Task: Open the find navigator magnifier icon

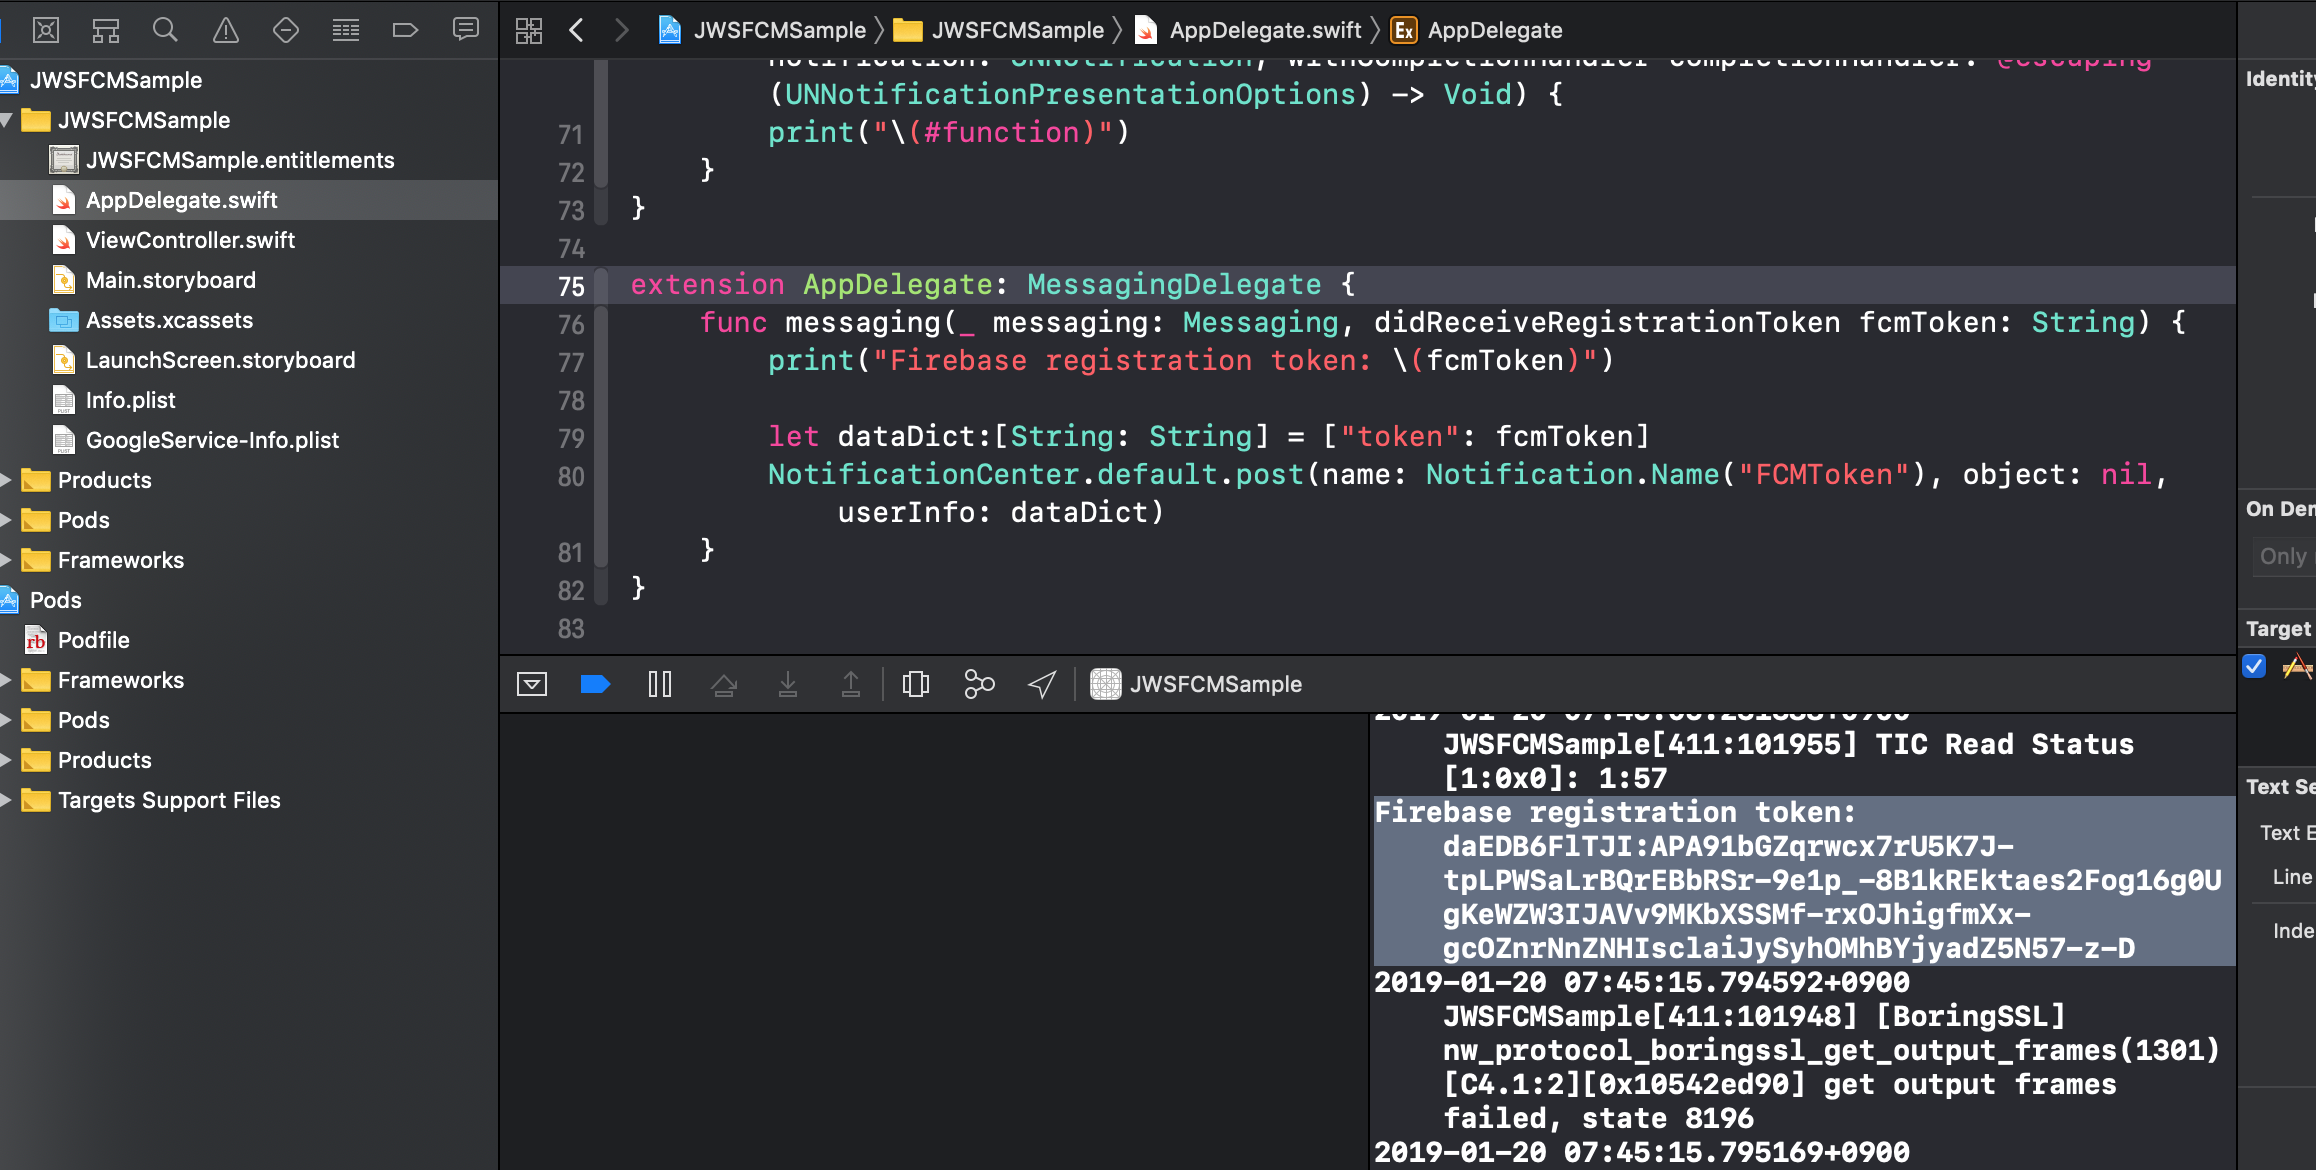Action: 165,30
